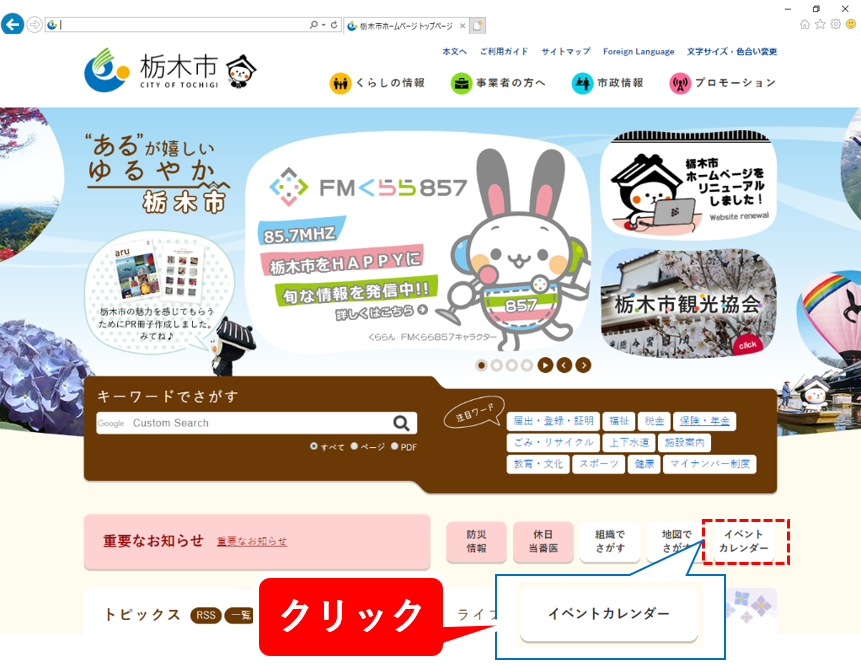861x669 pixels.
Task: Click the new tab button
Action: click(x=478, y=25)
